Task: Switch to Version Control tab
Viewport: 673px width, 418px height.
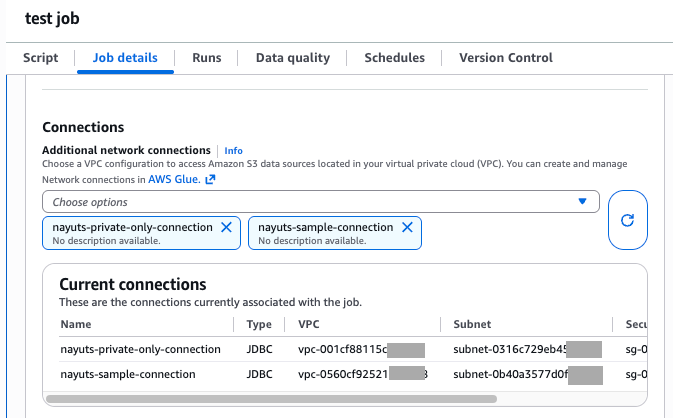Action: [x=505, y=58]
